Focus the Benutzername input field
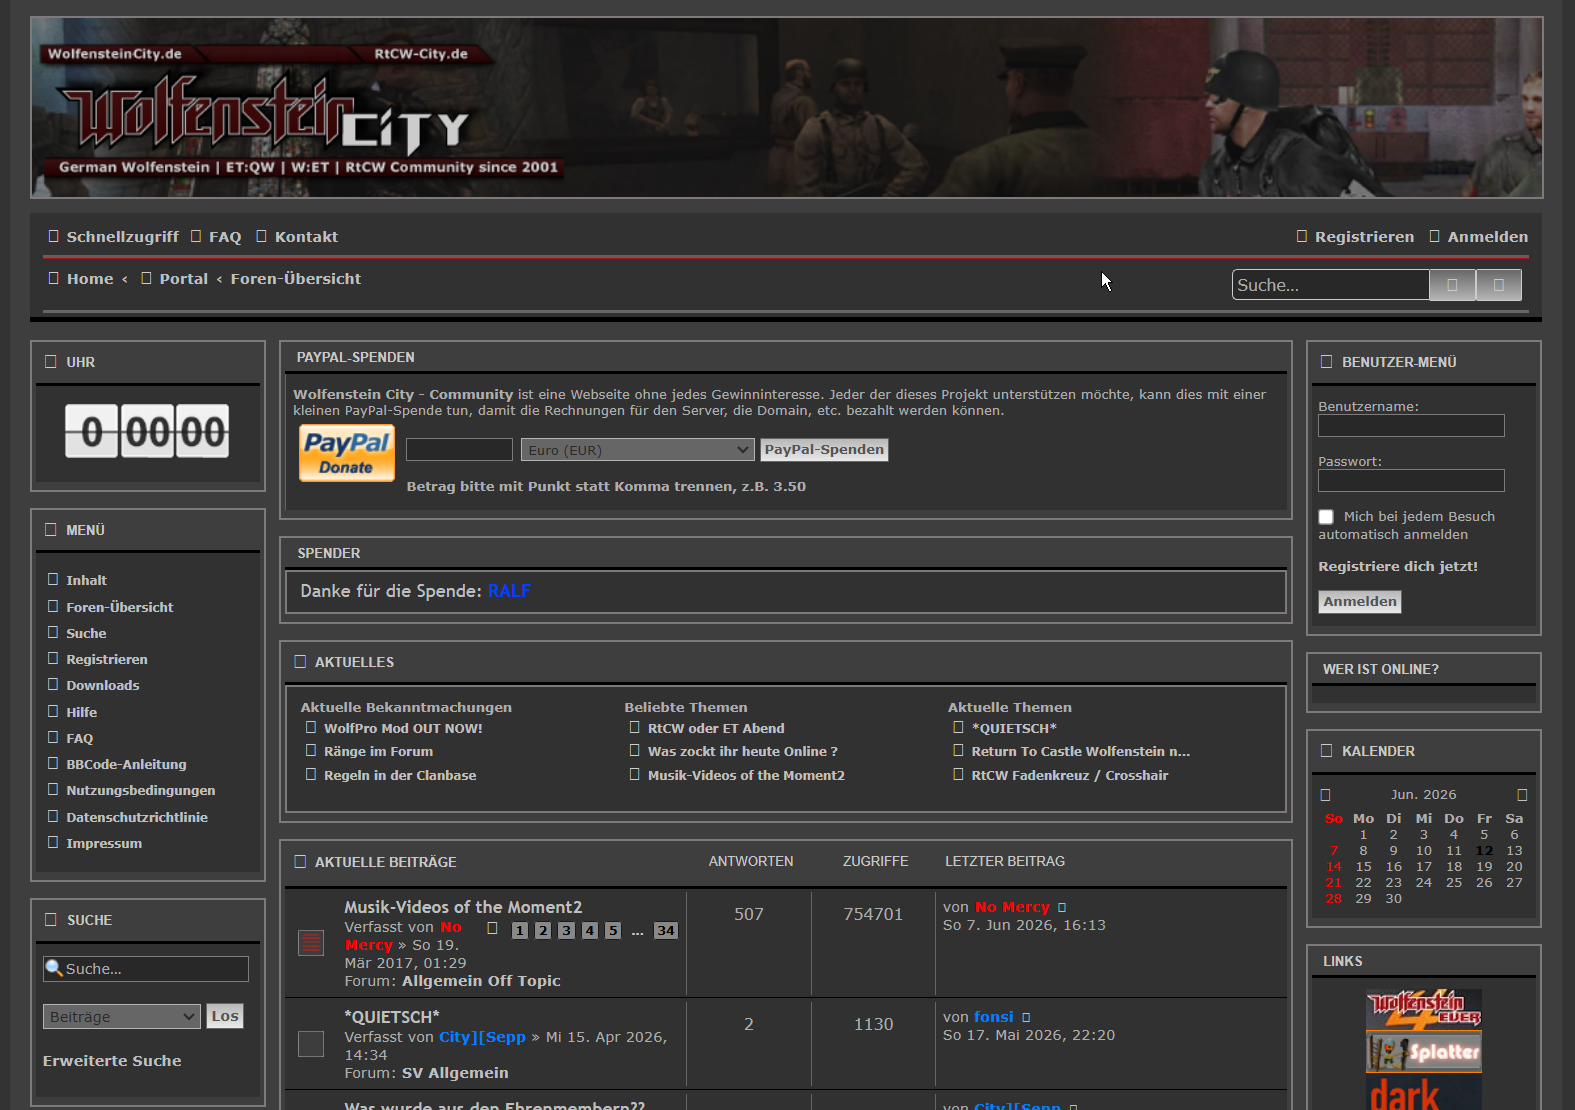Image resolution: width=1575 pixels, height=1110 pixels. (x=1411, y=426)
